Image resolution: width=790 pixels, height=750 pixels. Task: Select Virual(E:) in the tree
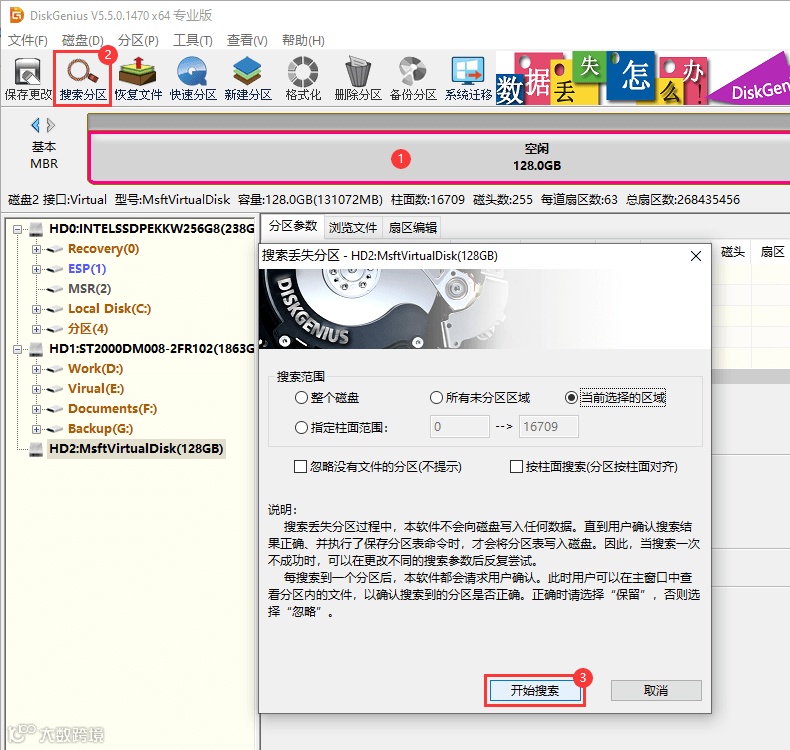pyautogui.click(x=96, y=389)
